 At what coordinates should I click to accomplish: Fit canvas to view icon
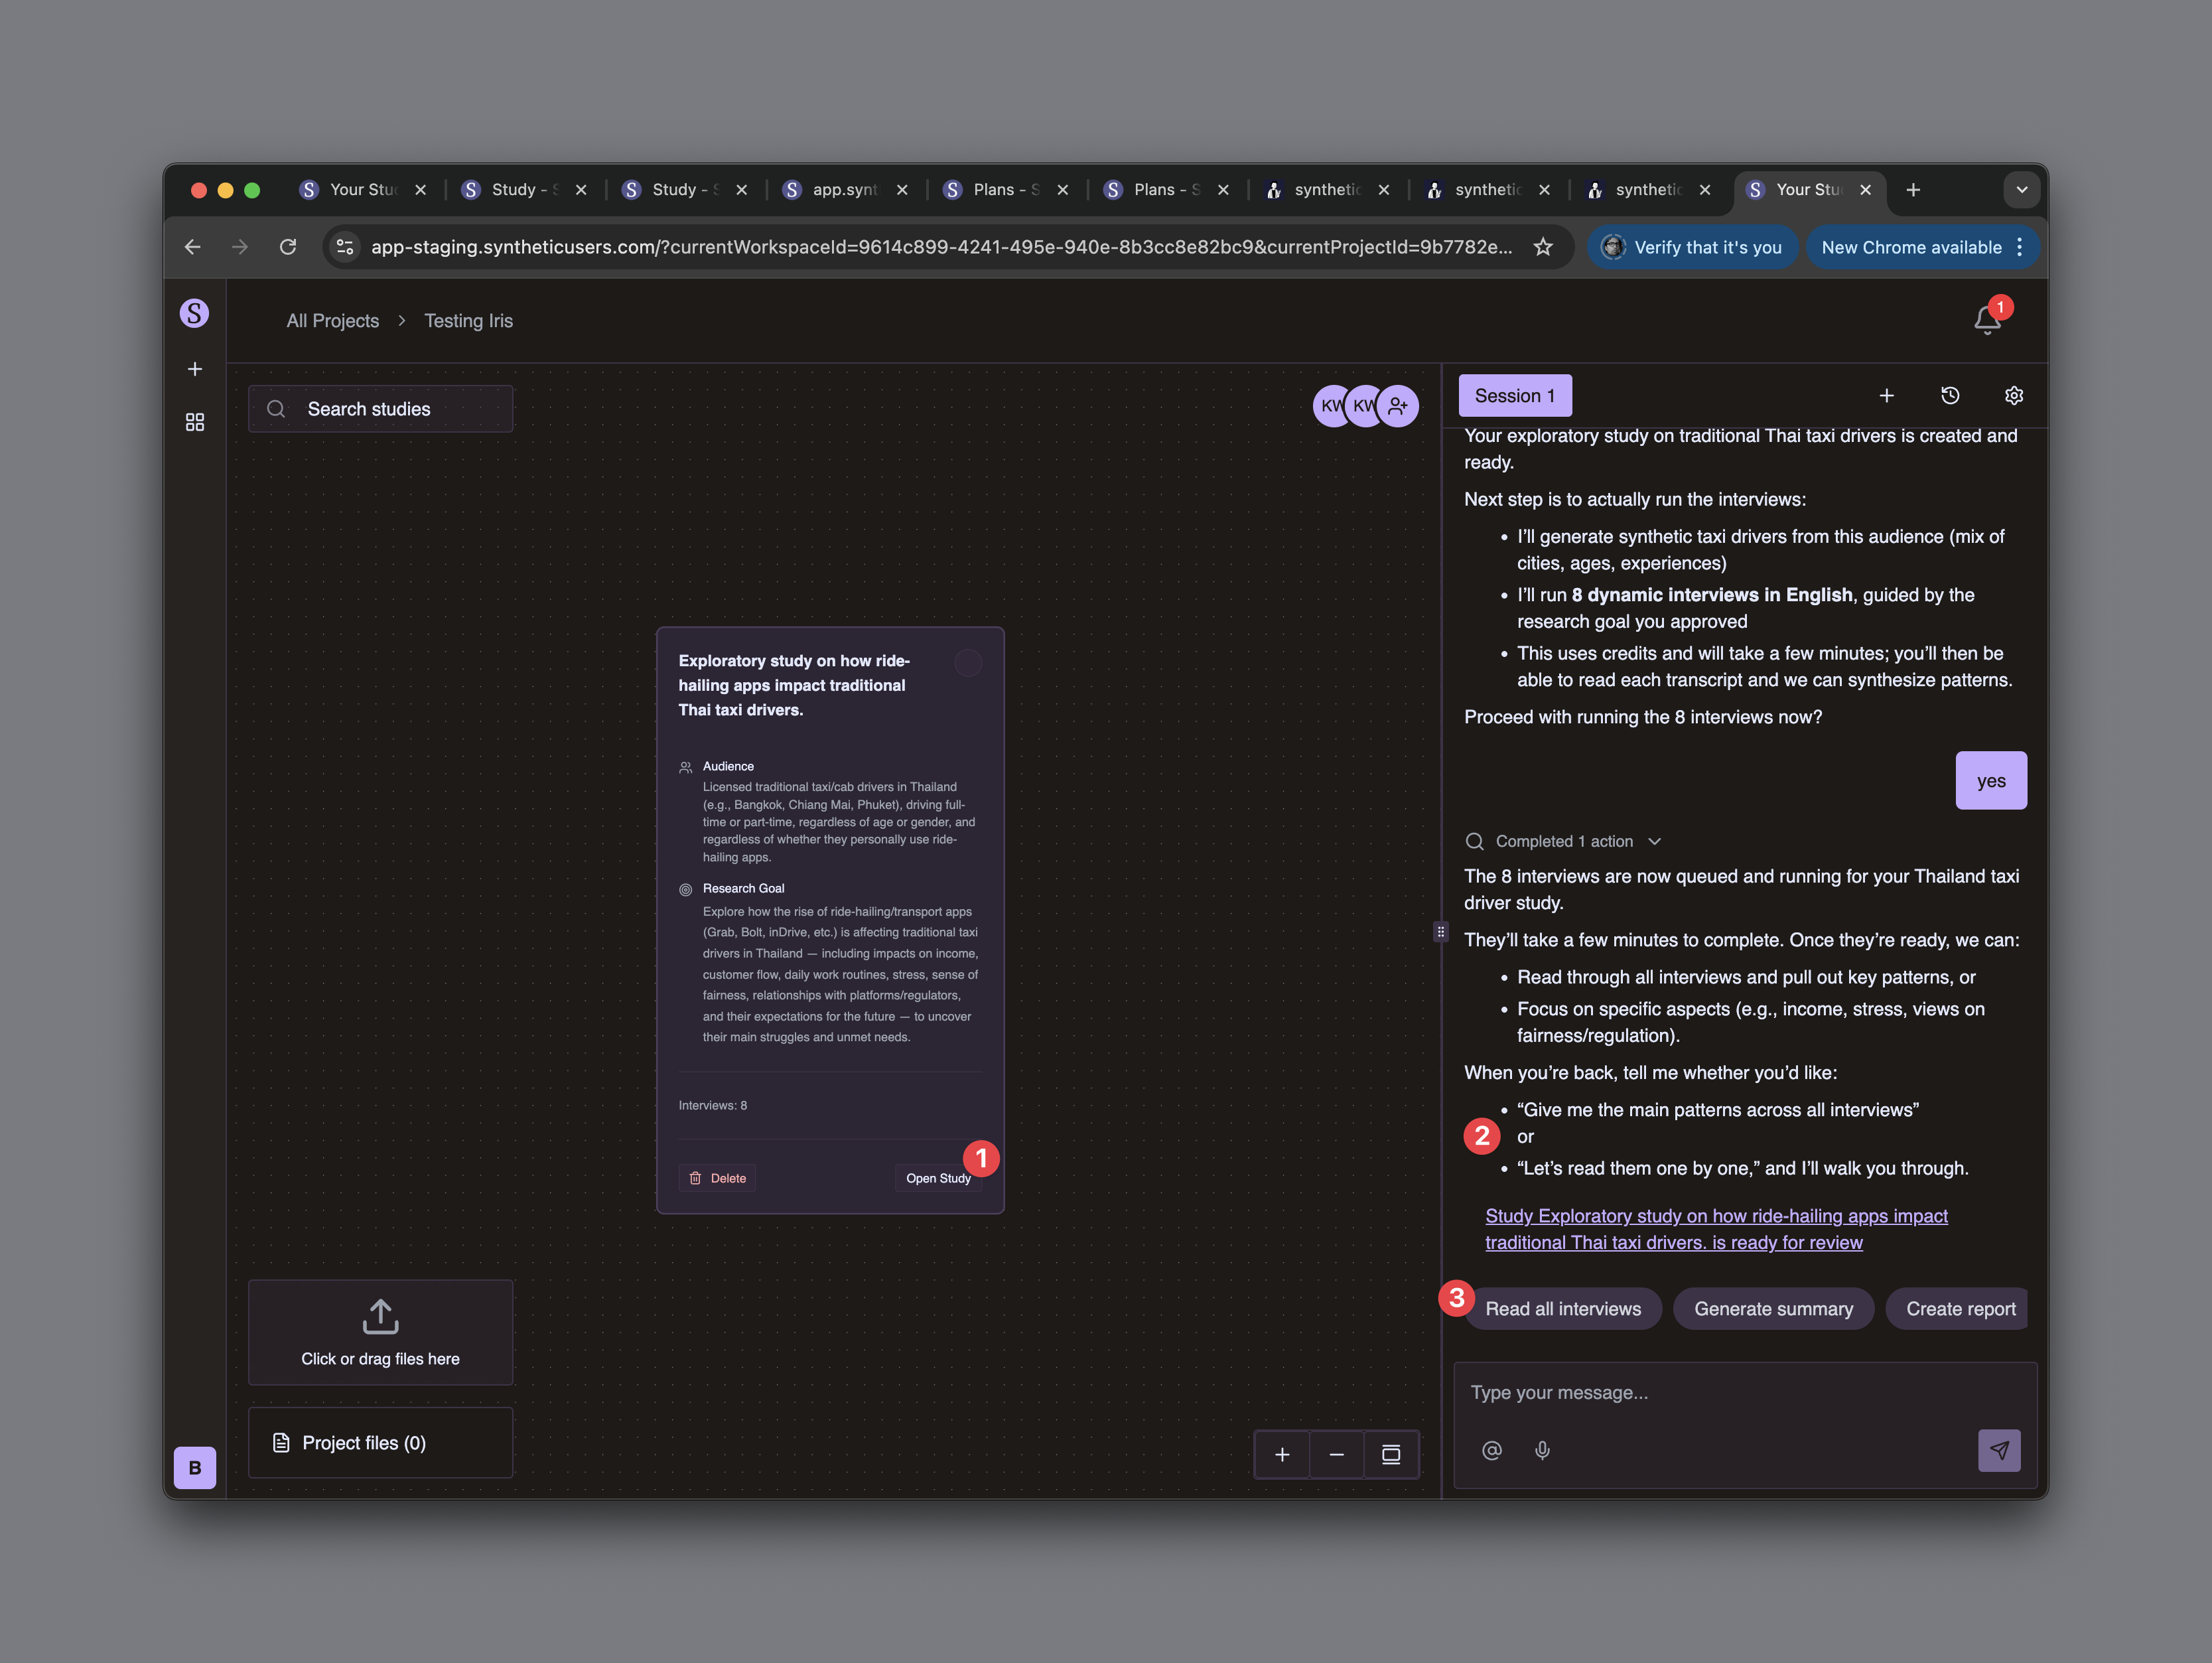coord(1390,1454)
